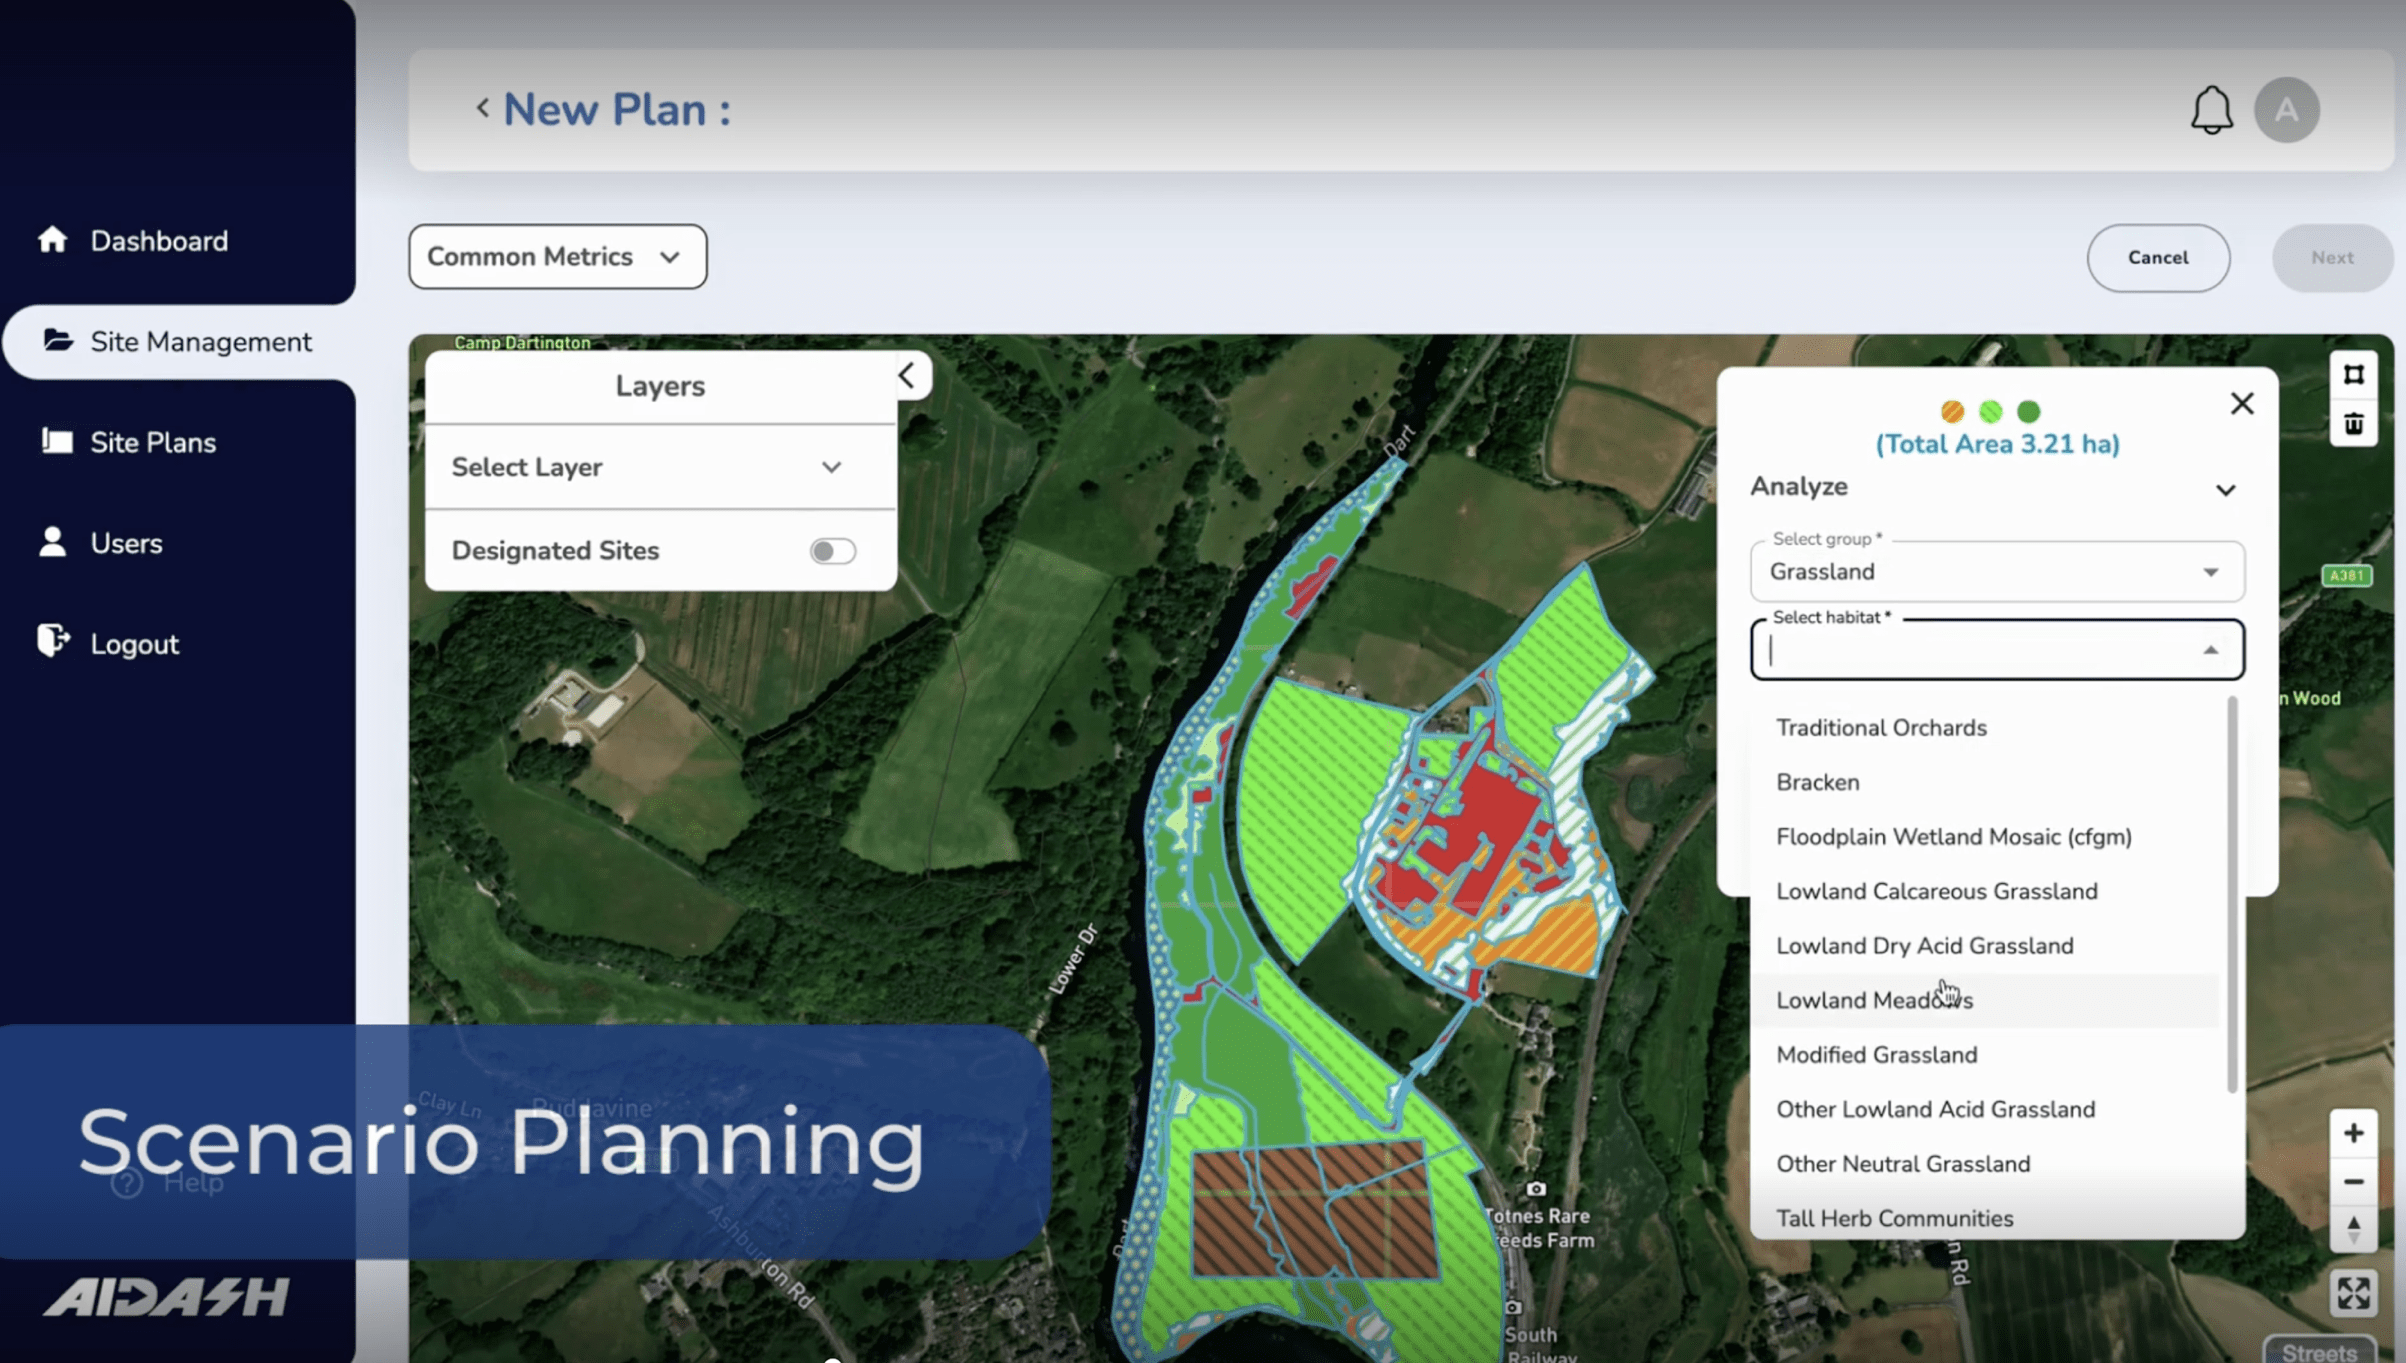
Task: Select Other Lowland Acid Grassland
Action: pos(1984,1110)
